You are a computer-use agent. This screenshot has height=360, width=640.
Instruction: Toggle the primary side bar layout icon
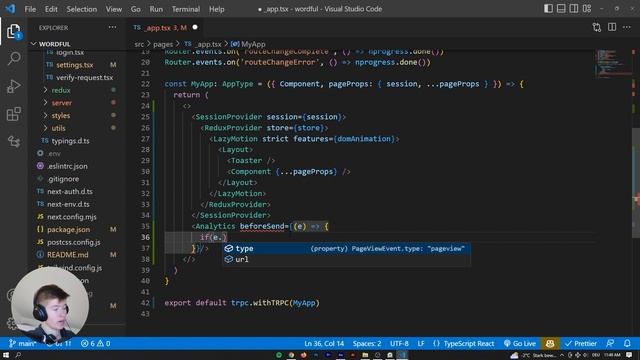click(548, 9)
